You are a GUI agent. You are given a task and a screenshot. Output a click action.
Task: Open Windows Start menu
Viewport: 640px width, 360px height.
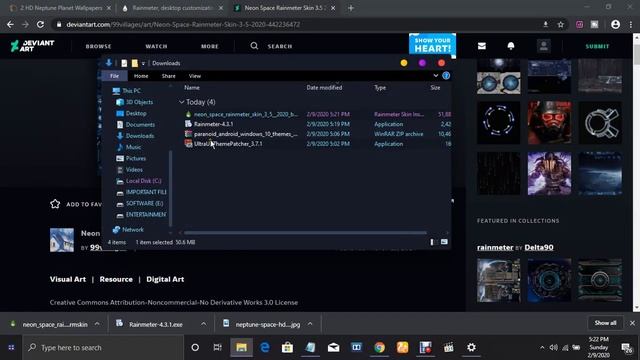pyautogui.click(x=11, y=347)
